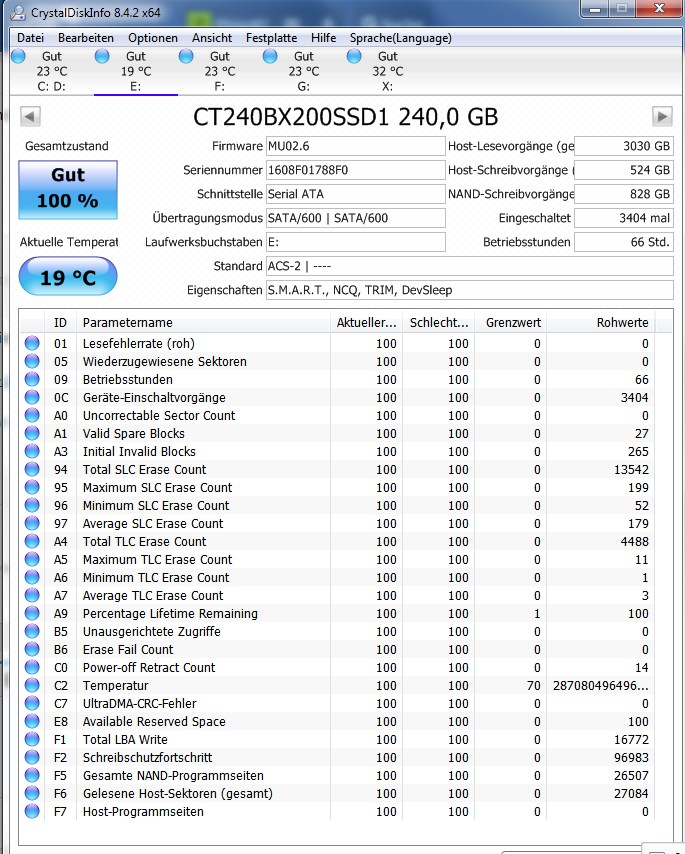
Task: Open the Datei menu
Action: (30, 38)
